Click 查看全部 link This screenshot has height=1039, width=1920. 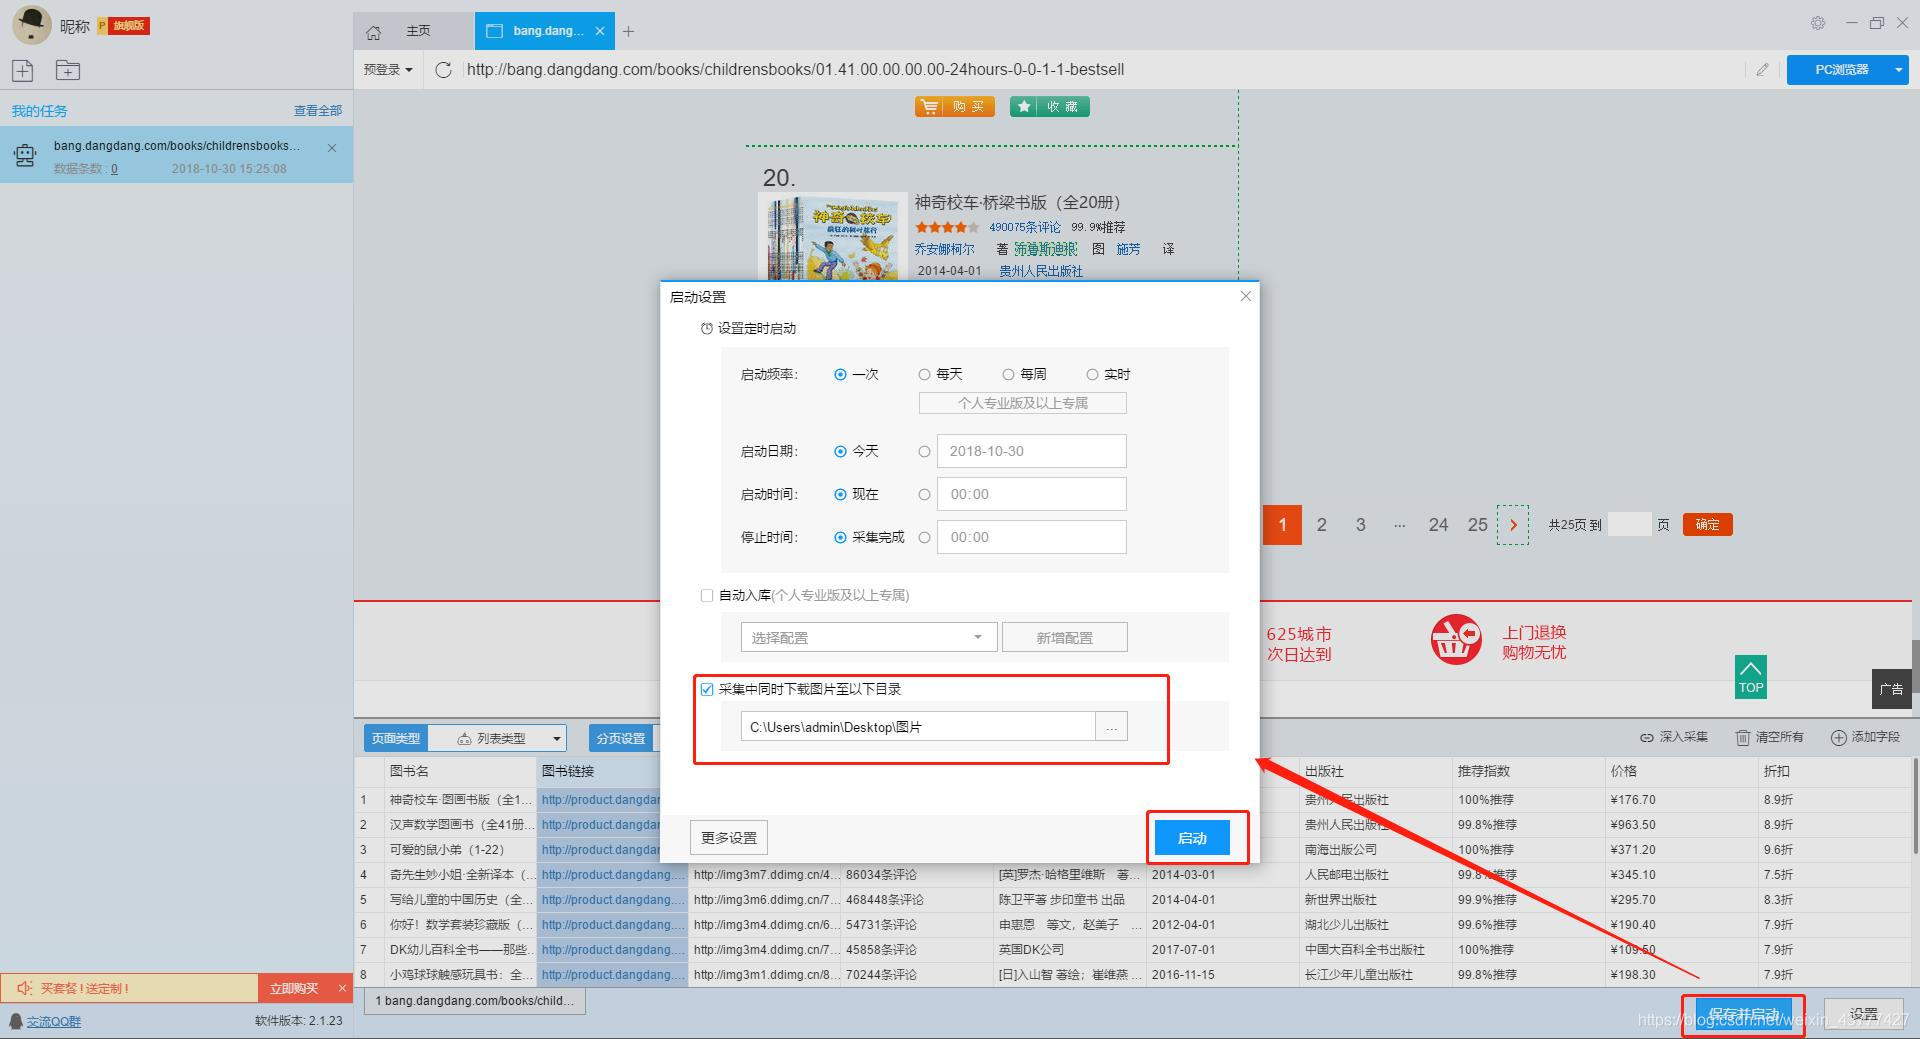click(x=318, y=111)
